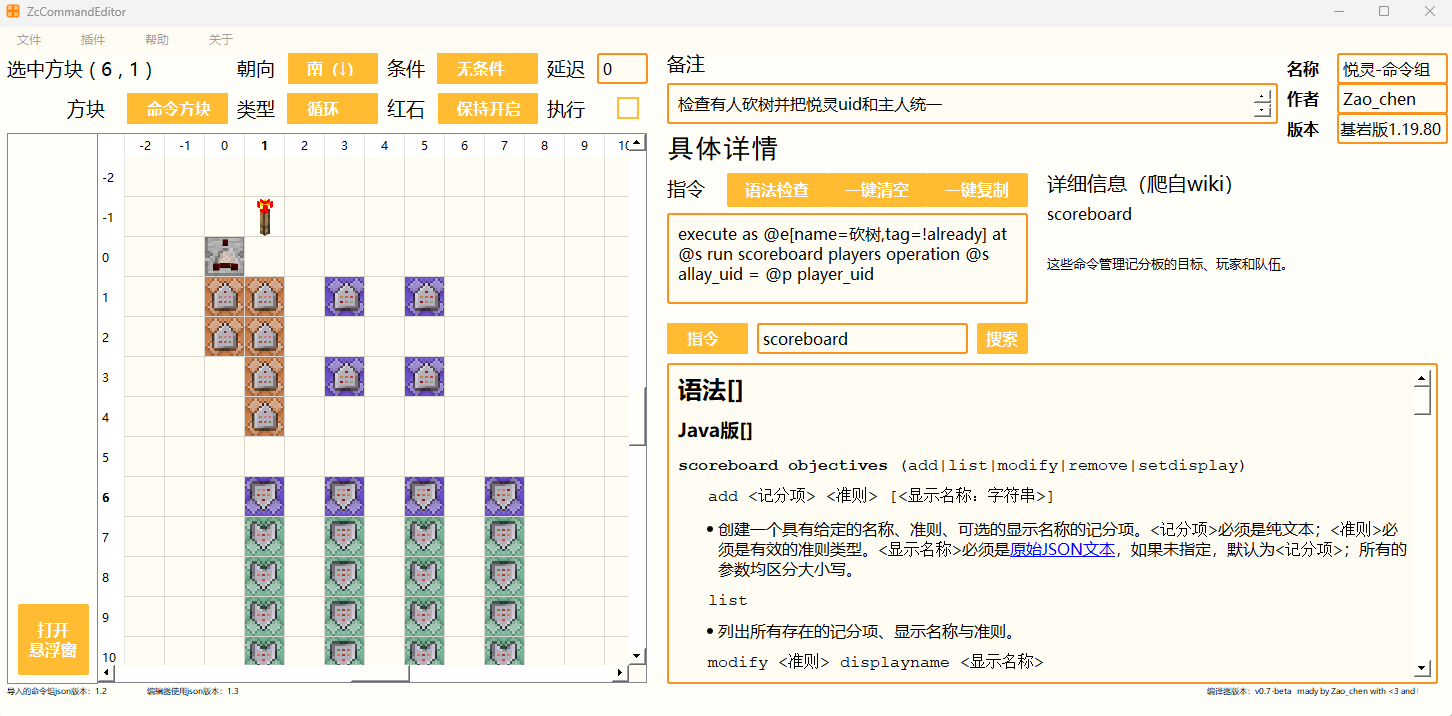Click inside the scoreboard search input field
The height and width of the screenshot is (716, 1452).
861,338
